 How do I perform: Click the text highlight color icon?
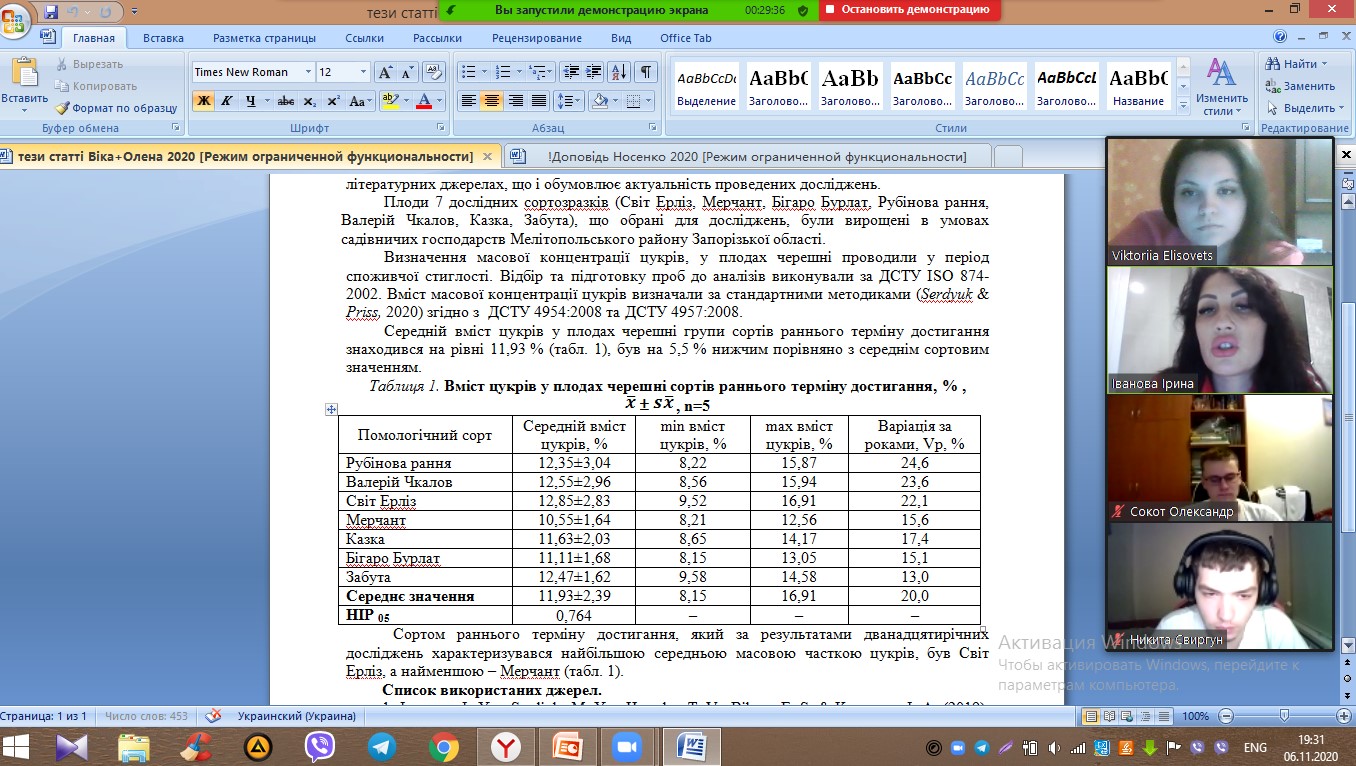click(389, 101)
